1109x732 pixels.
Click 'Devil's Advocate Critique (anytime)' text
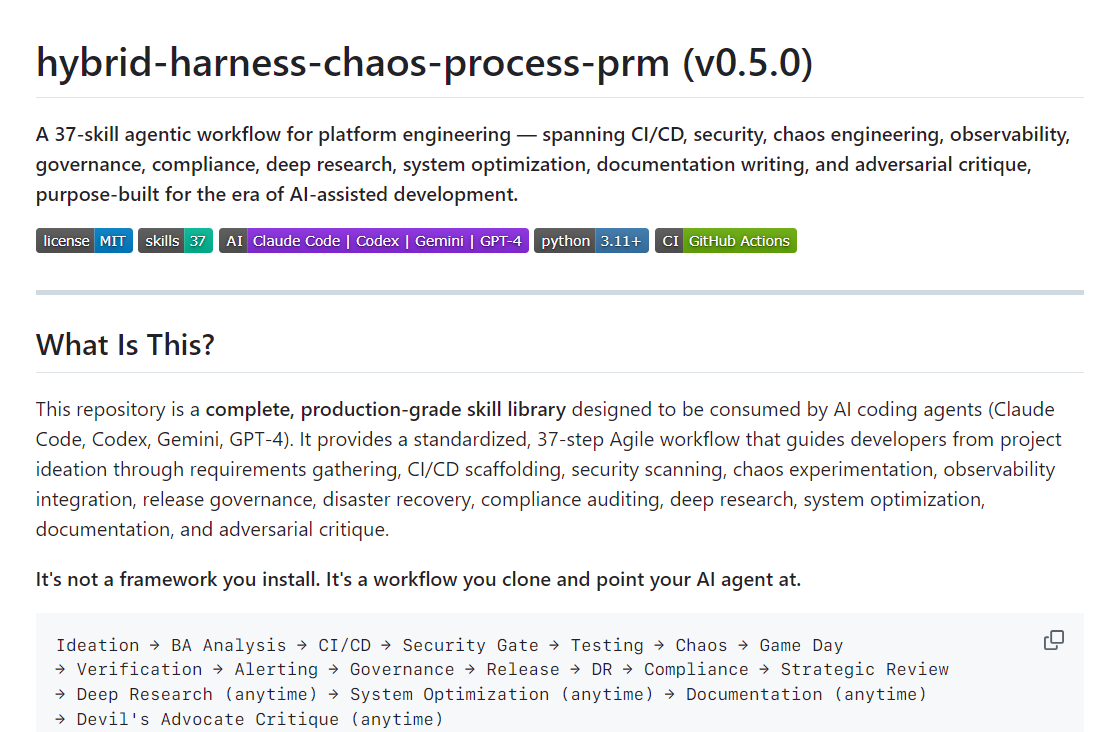point(260,719)
